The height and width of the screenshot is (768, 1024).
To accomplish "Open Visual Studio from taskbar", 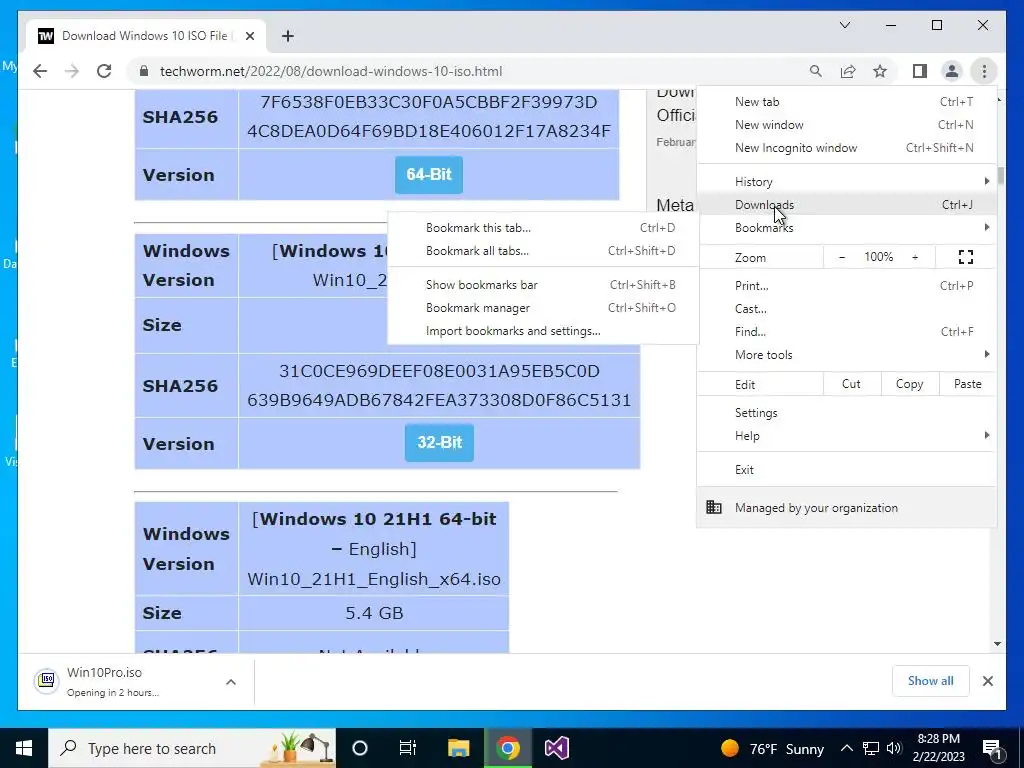I will 556,748.
